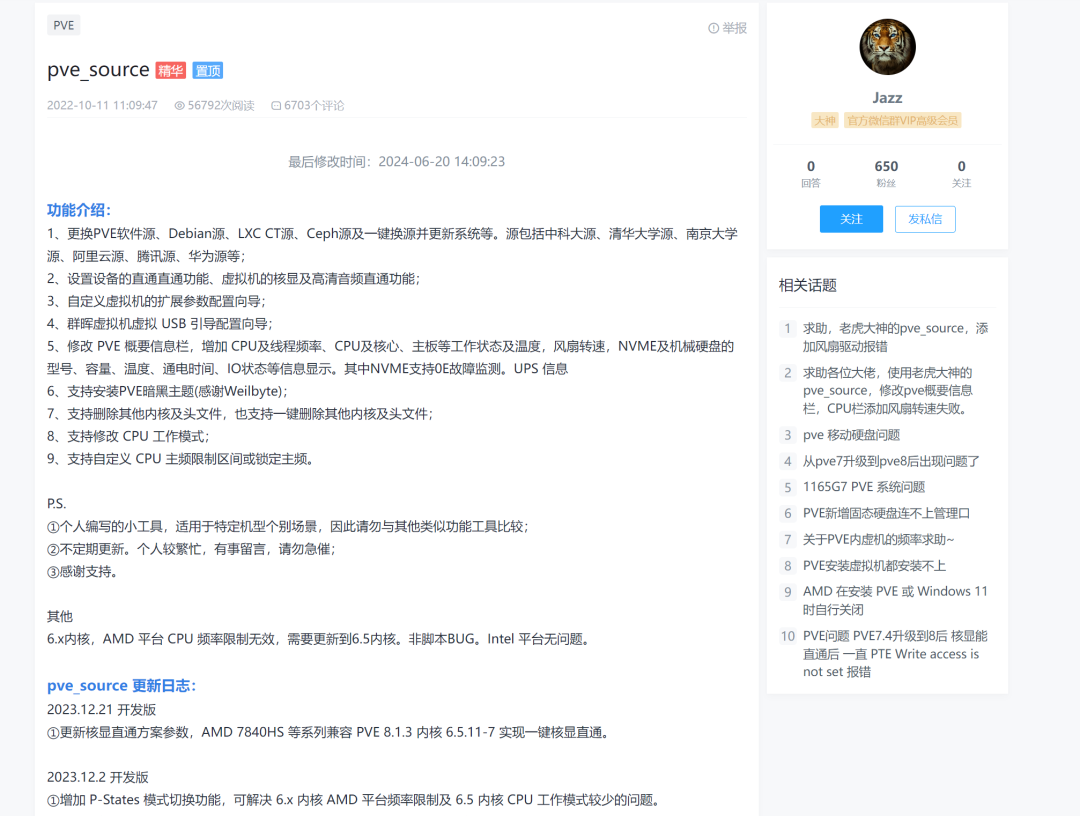1080x816 pixels.
Task: Click the 置顶 badge next to title
Action: pos(207,70)
